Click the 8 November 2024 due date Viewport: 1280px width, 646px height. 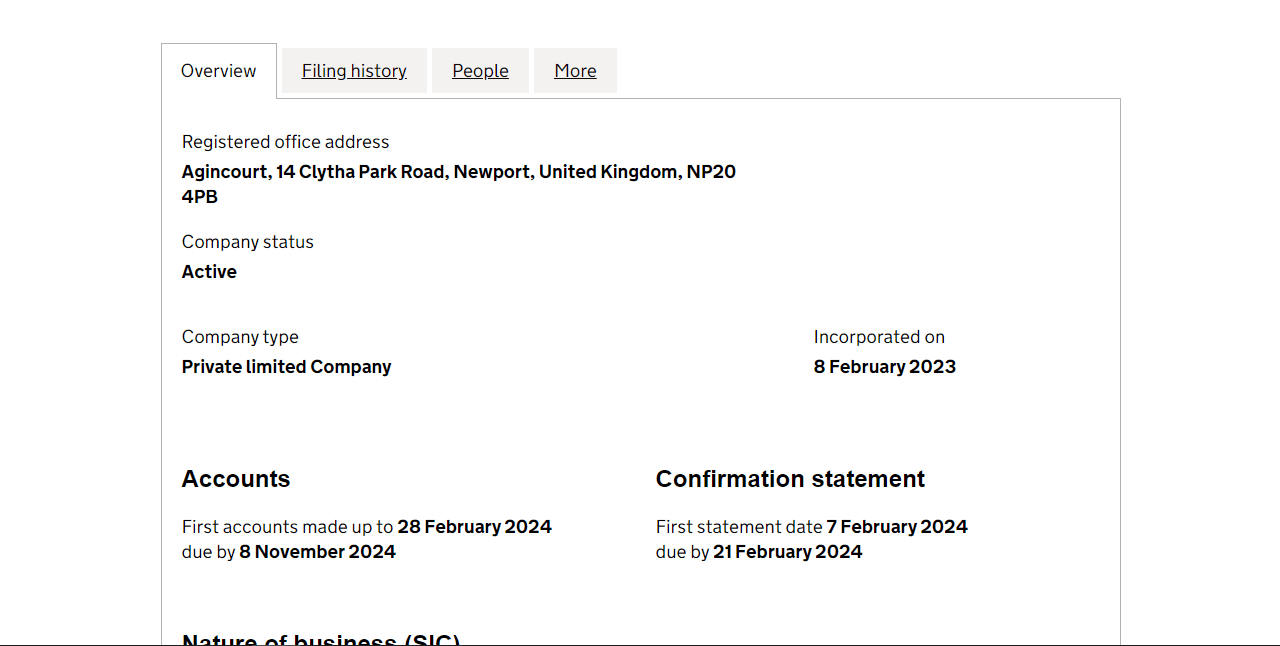pos(317,552)
